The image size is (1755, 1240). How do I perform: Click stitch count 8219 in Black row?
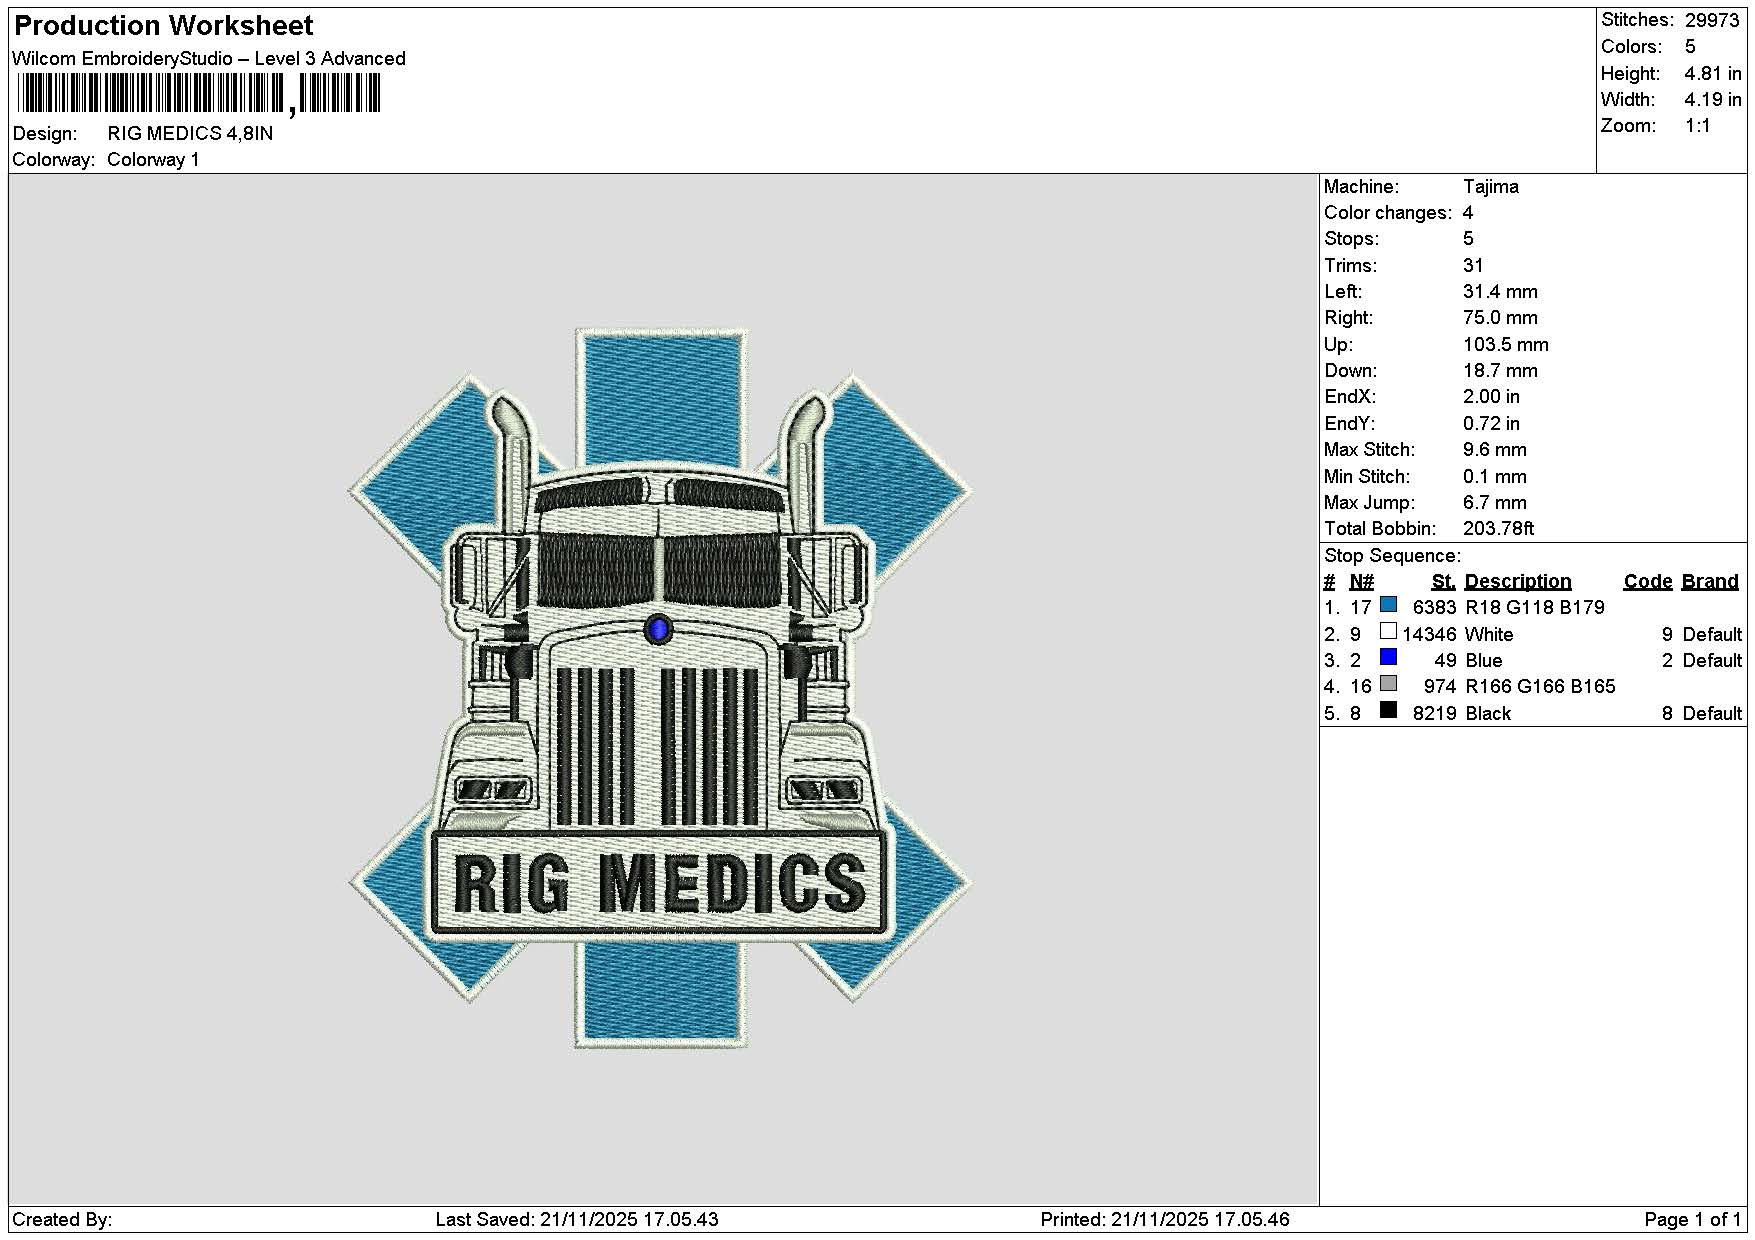click(1434, 713)
